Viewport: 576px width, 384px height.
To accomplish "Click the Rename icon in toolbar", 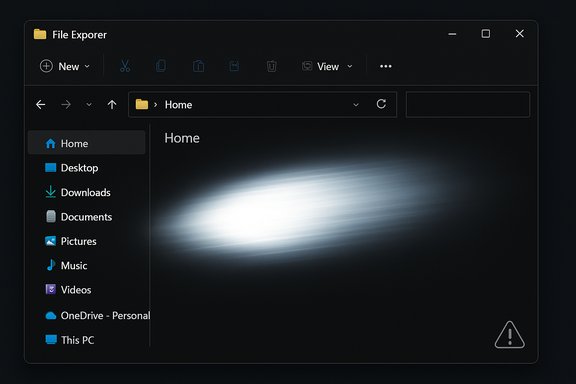I will tap(234, 66).
